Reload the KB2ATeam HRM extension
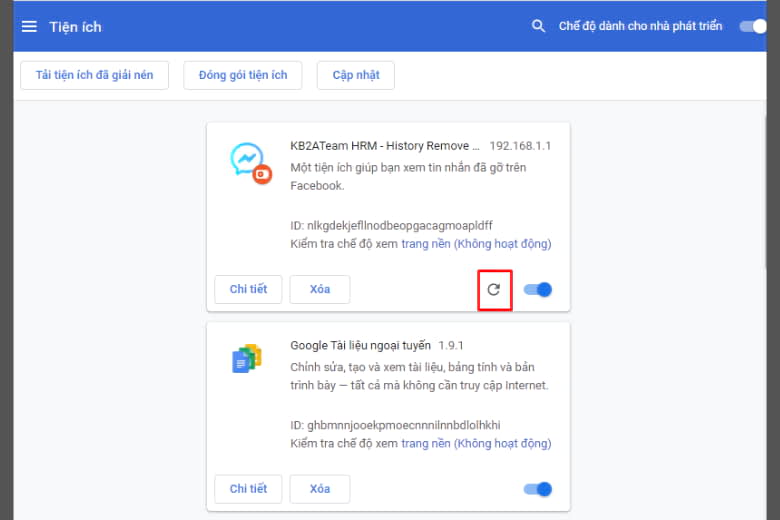Viewport: 780px width, 520px height. click(x=493, y=290)
